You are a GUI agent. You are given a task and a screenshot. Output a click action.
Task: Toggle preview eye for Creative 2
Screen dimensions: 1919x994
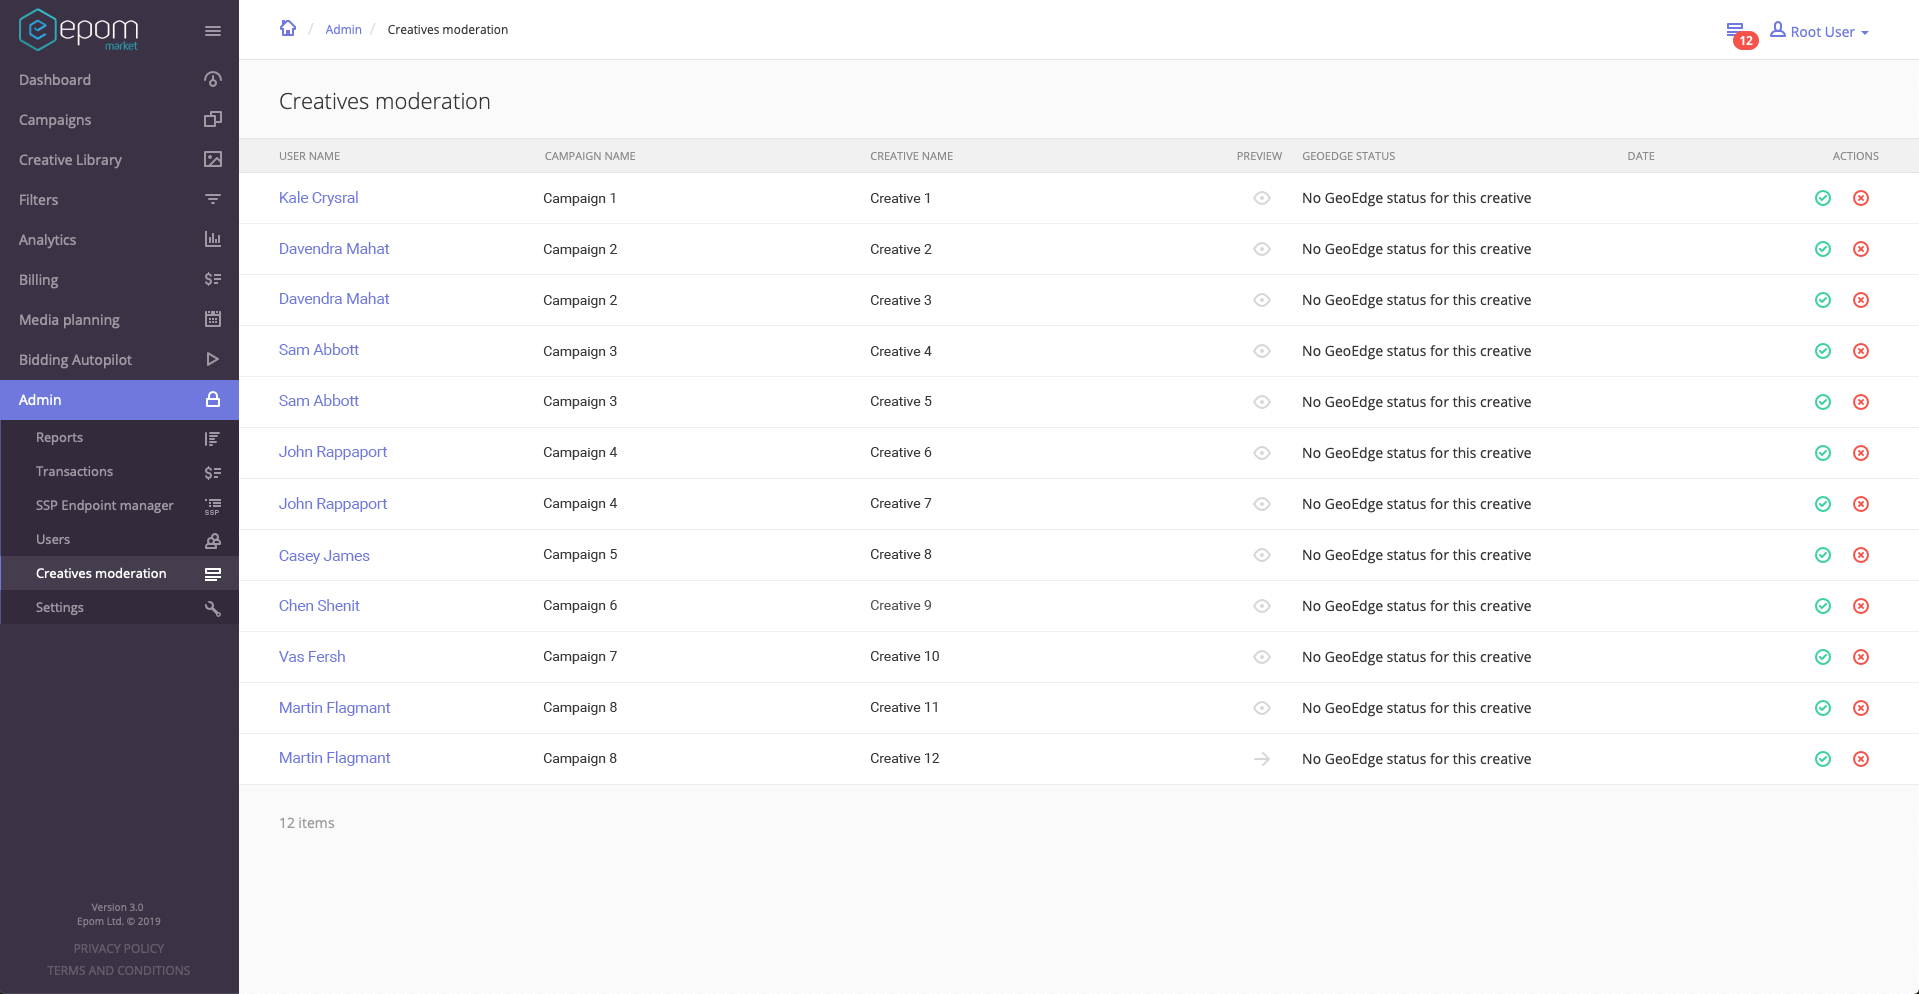tap(1262, 249)
